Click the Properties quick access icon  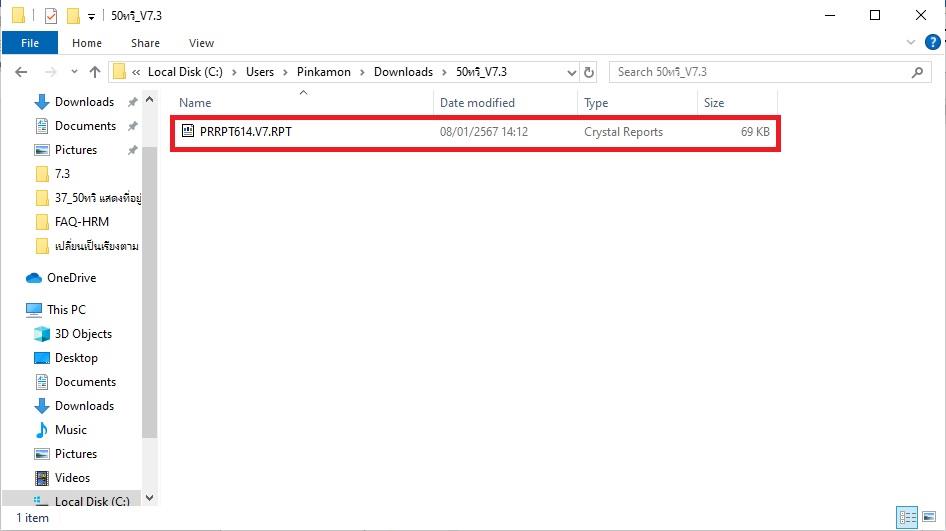(x=51, y=16)
